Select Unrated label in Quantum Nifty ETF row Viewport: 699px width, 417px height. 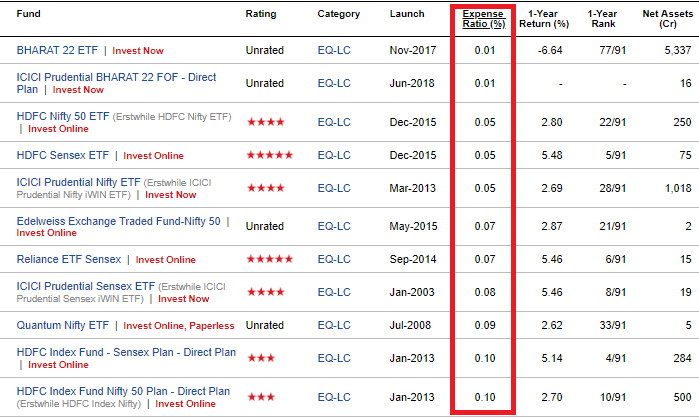[265, 326]
